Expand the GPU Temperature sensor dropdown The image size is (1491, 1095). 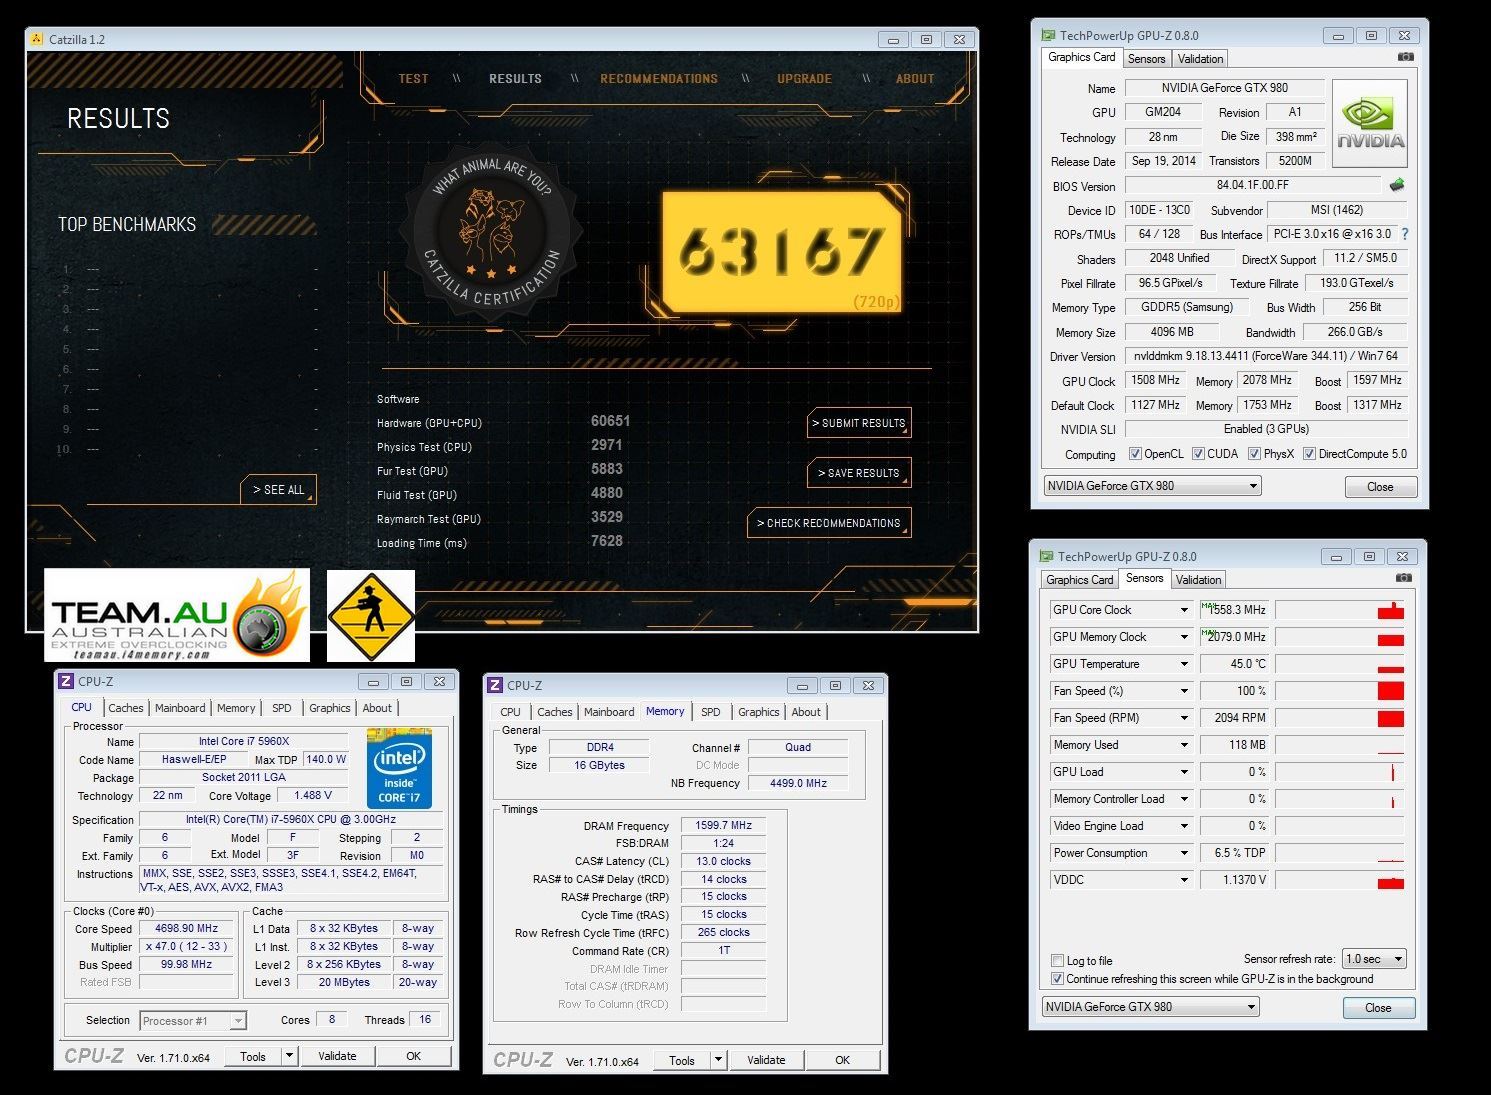[1184, 664]
